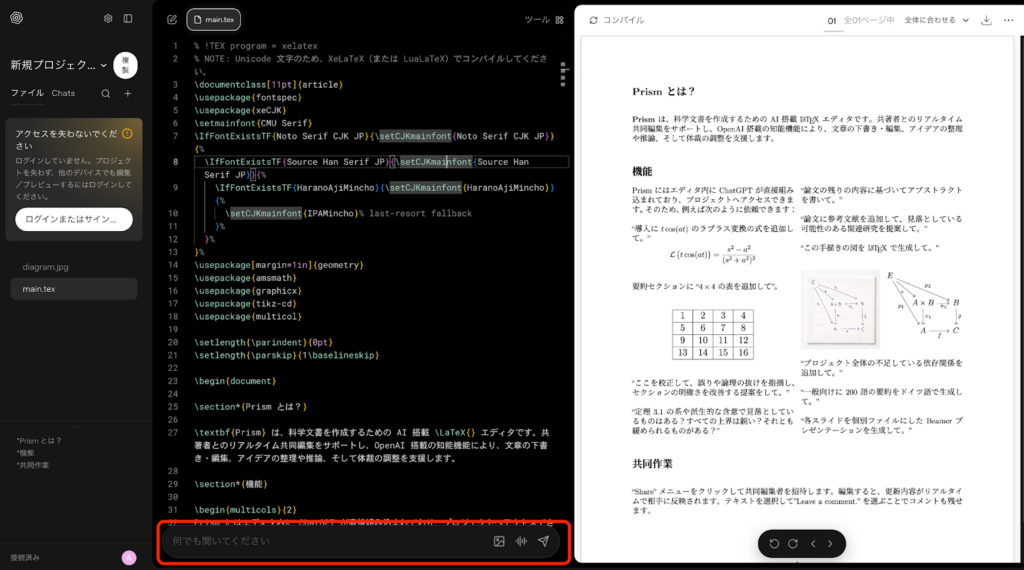Viewport: 1024px width, 570px height.
Task: Click the user avatar in the status bar
Action: 129,558
